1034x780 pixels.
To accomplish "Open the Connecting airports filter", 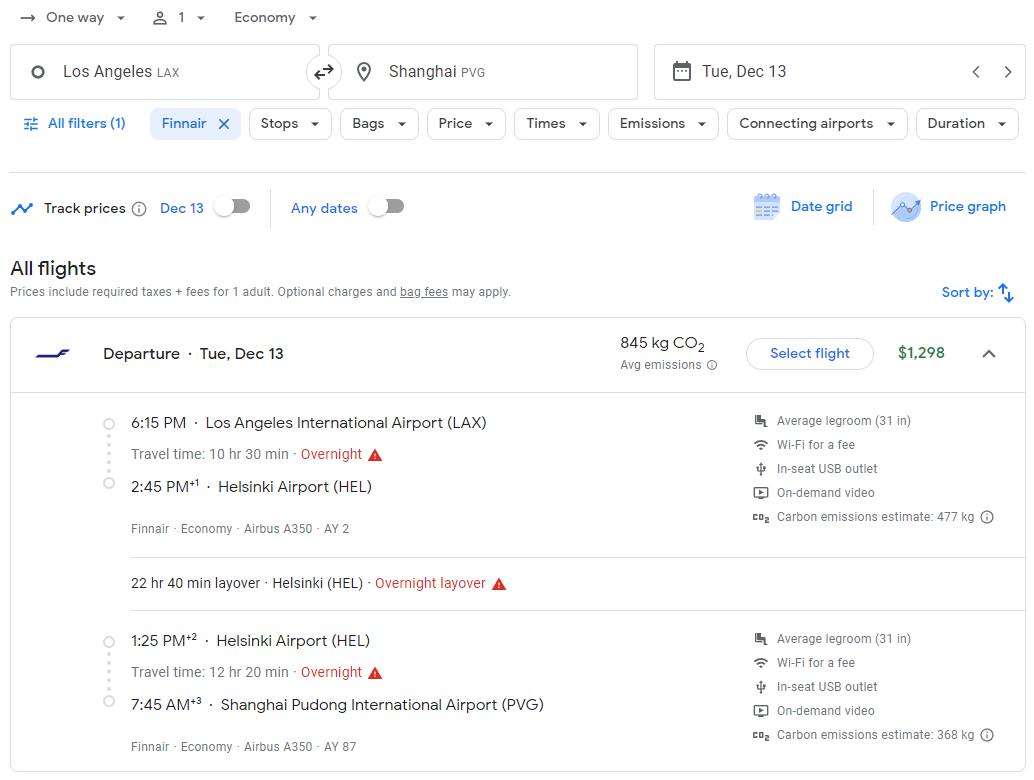I will click(817, 124).
